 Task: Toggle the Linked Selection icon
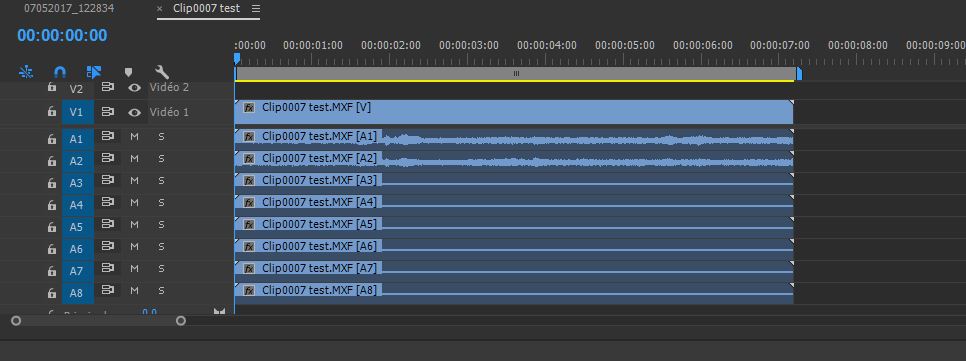[94, 72]
